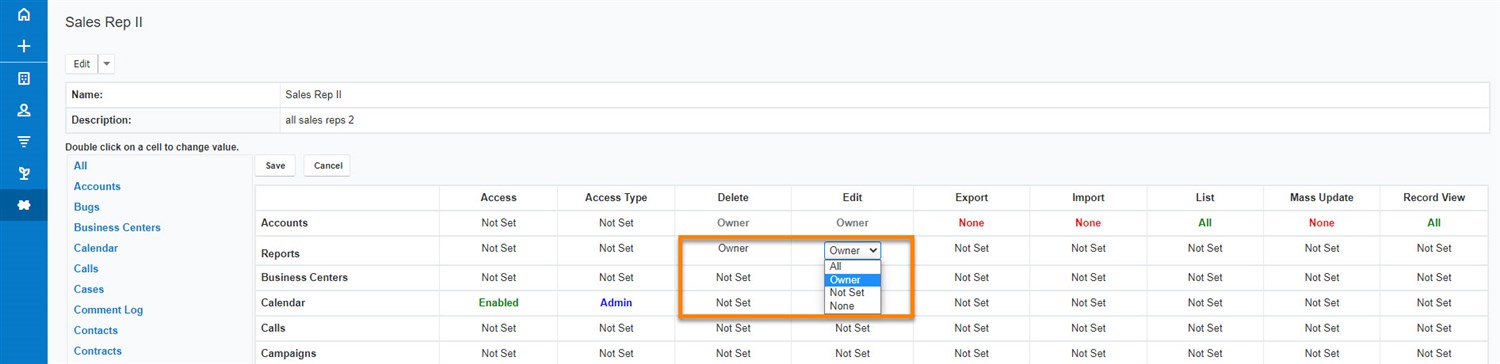Open the Business Centers module link
Screen dimensions: 1500x364
click(117, 227)
